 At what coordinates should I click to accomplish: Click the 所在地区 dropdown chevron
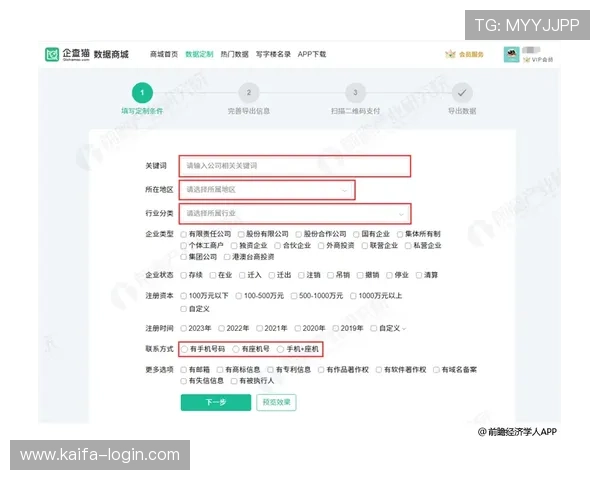tap(344, 190)
